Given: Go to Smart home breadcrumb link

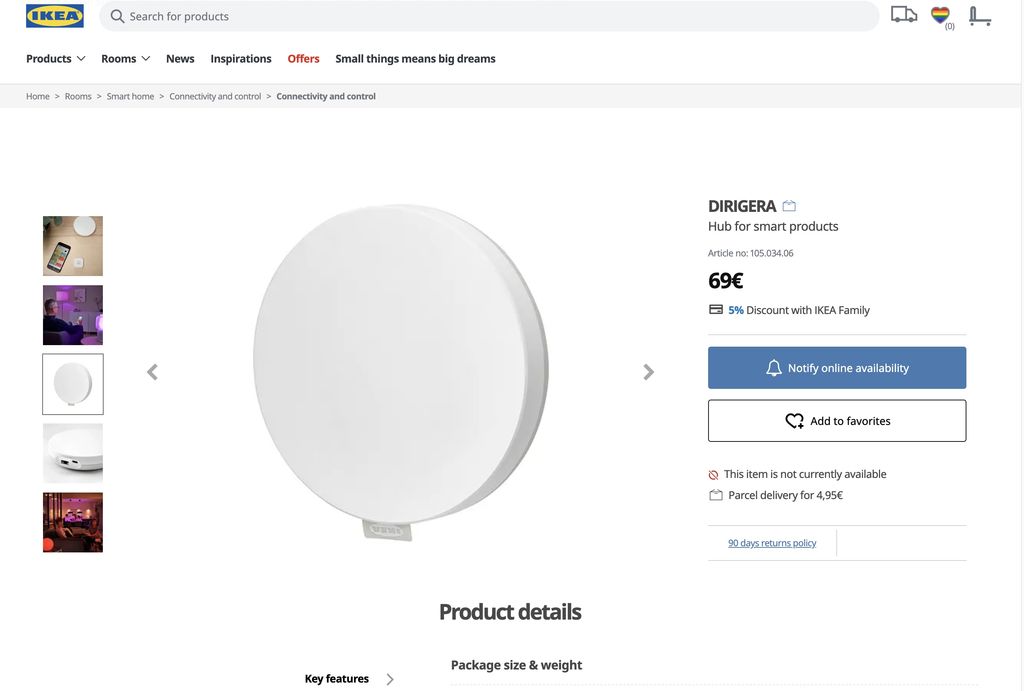Looking at the screenshot, I should coord(130,97).
